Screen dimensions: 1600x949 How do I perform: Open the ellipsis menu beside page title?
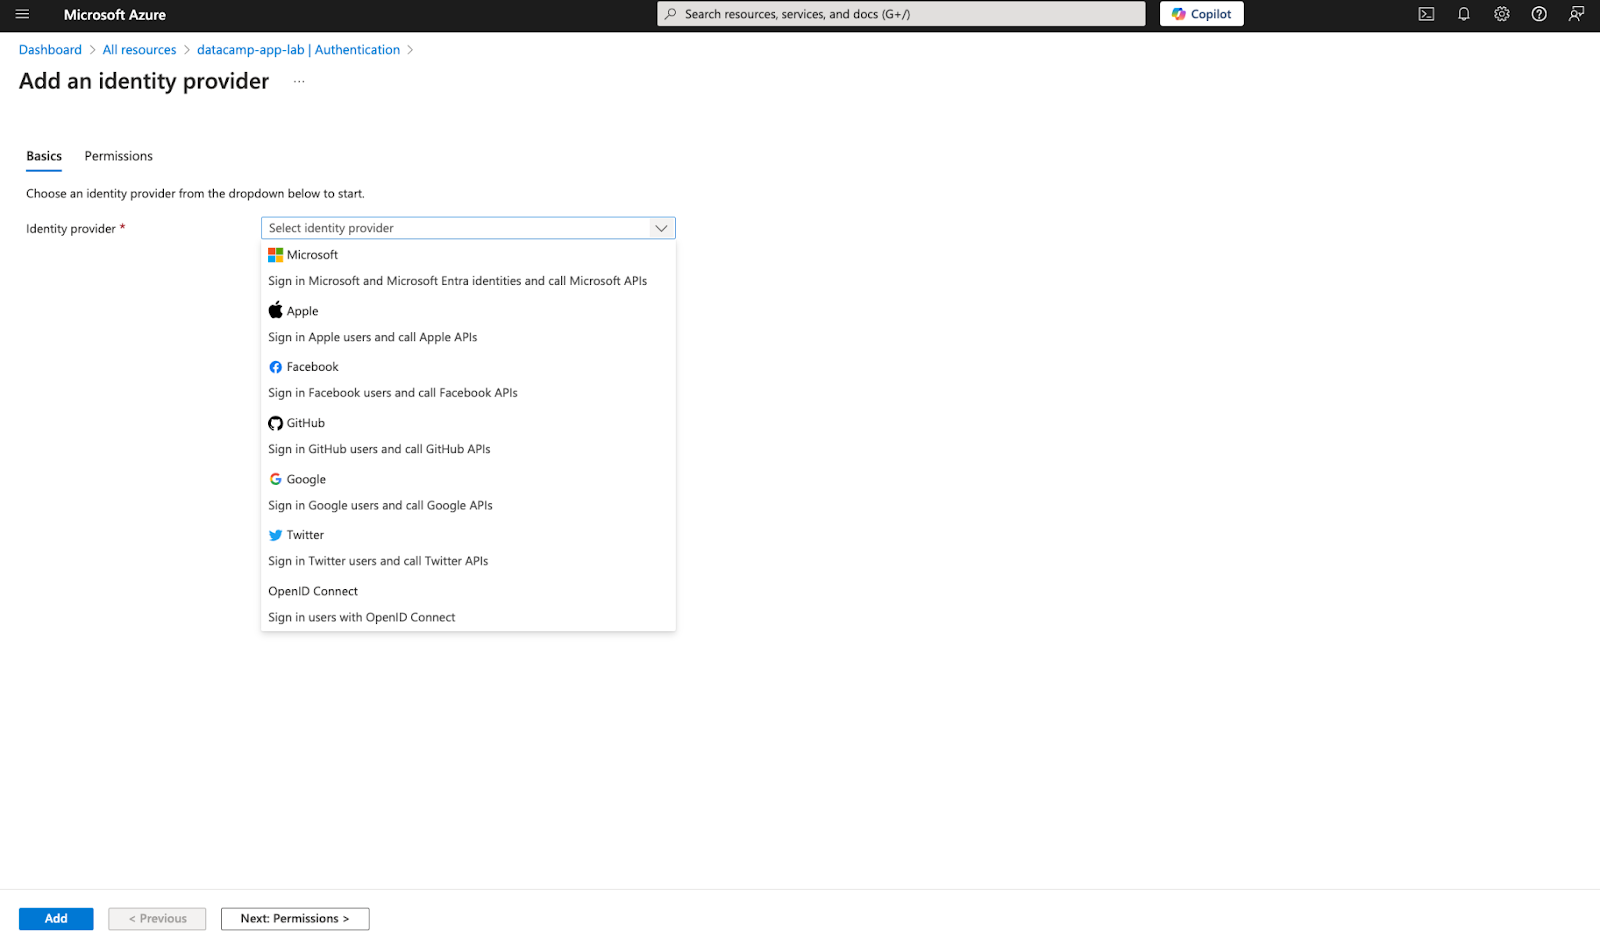click(299, 82)
